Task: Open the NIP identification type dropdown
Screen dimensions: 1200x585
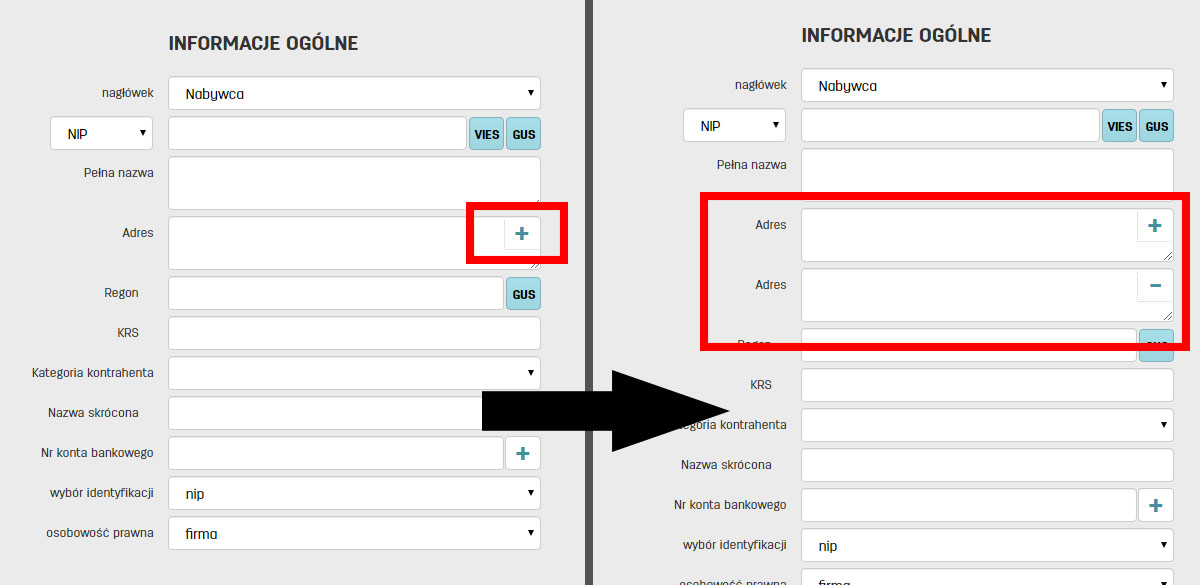Action: tap(101, 133)
